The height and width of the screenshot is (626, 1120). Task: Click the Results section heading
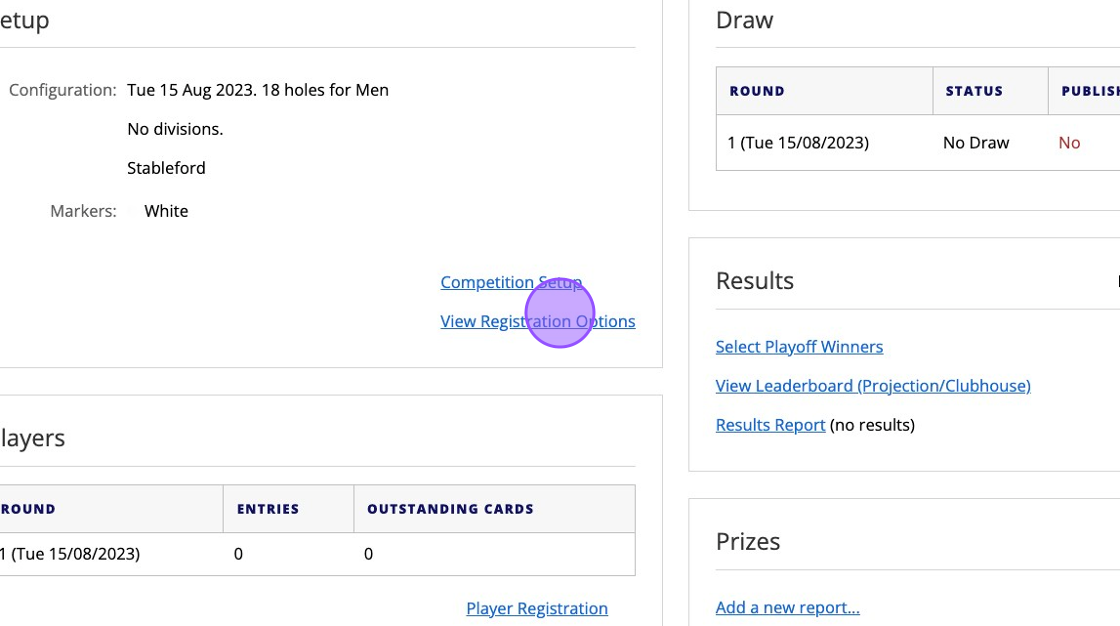[x=755, y=281]
